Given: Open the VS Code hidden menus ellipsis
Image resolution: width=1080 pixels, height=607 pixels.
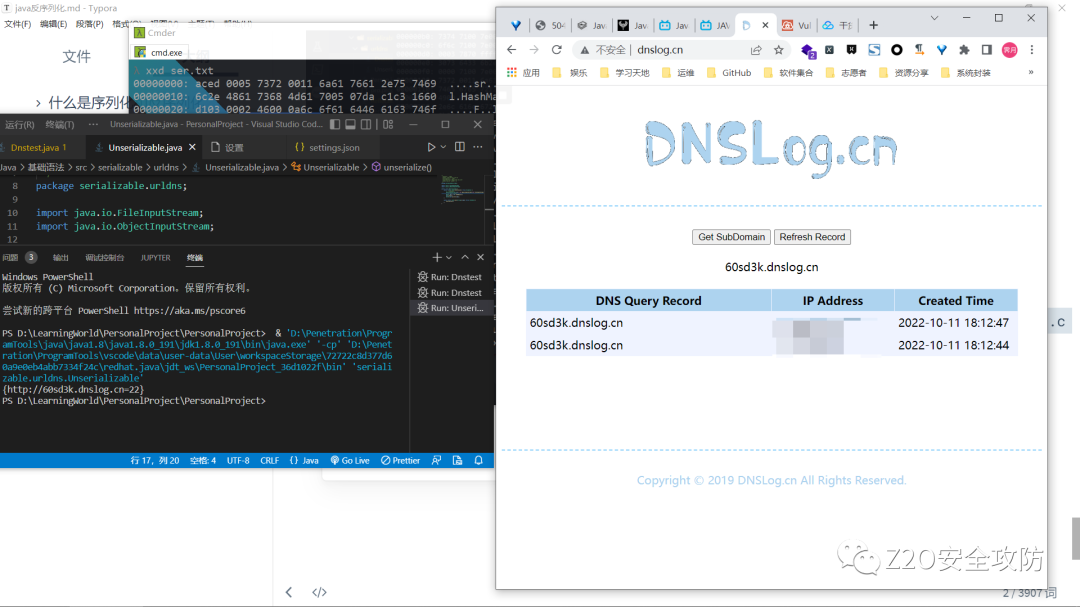Looking at the screenshot, I should 93,125.
